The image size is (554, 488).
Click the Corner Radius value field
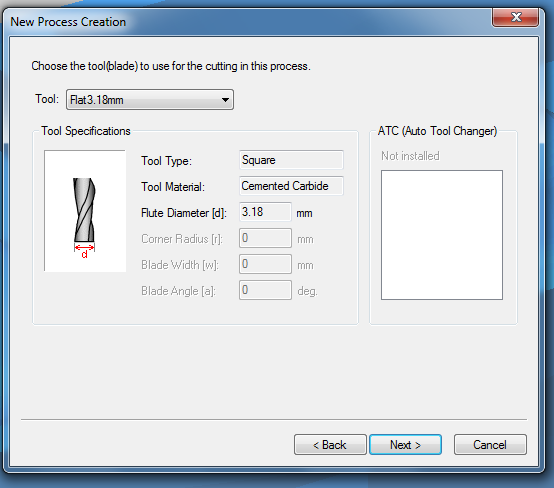click(x=265, y=238)
